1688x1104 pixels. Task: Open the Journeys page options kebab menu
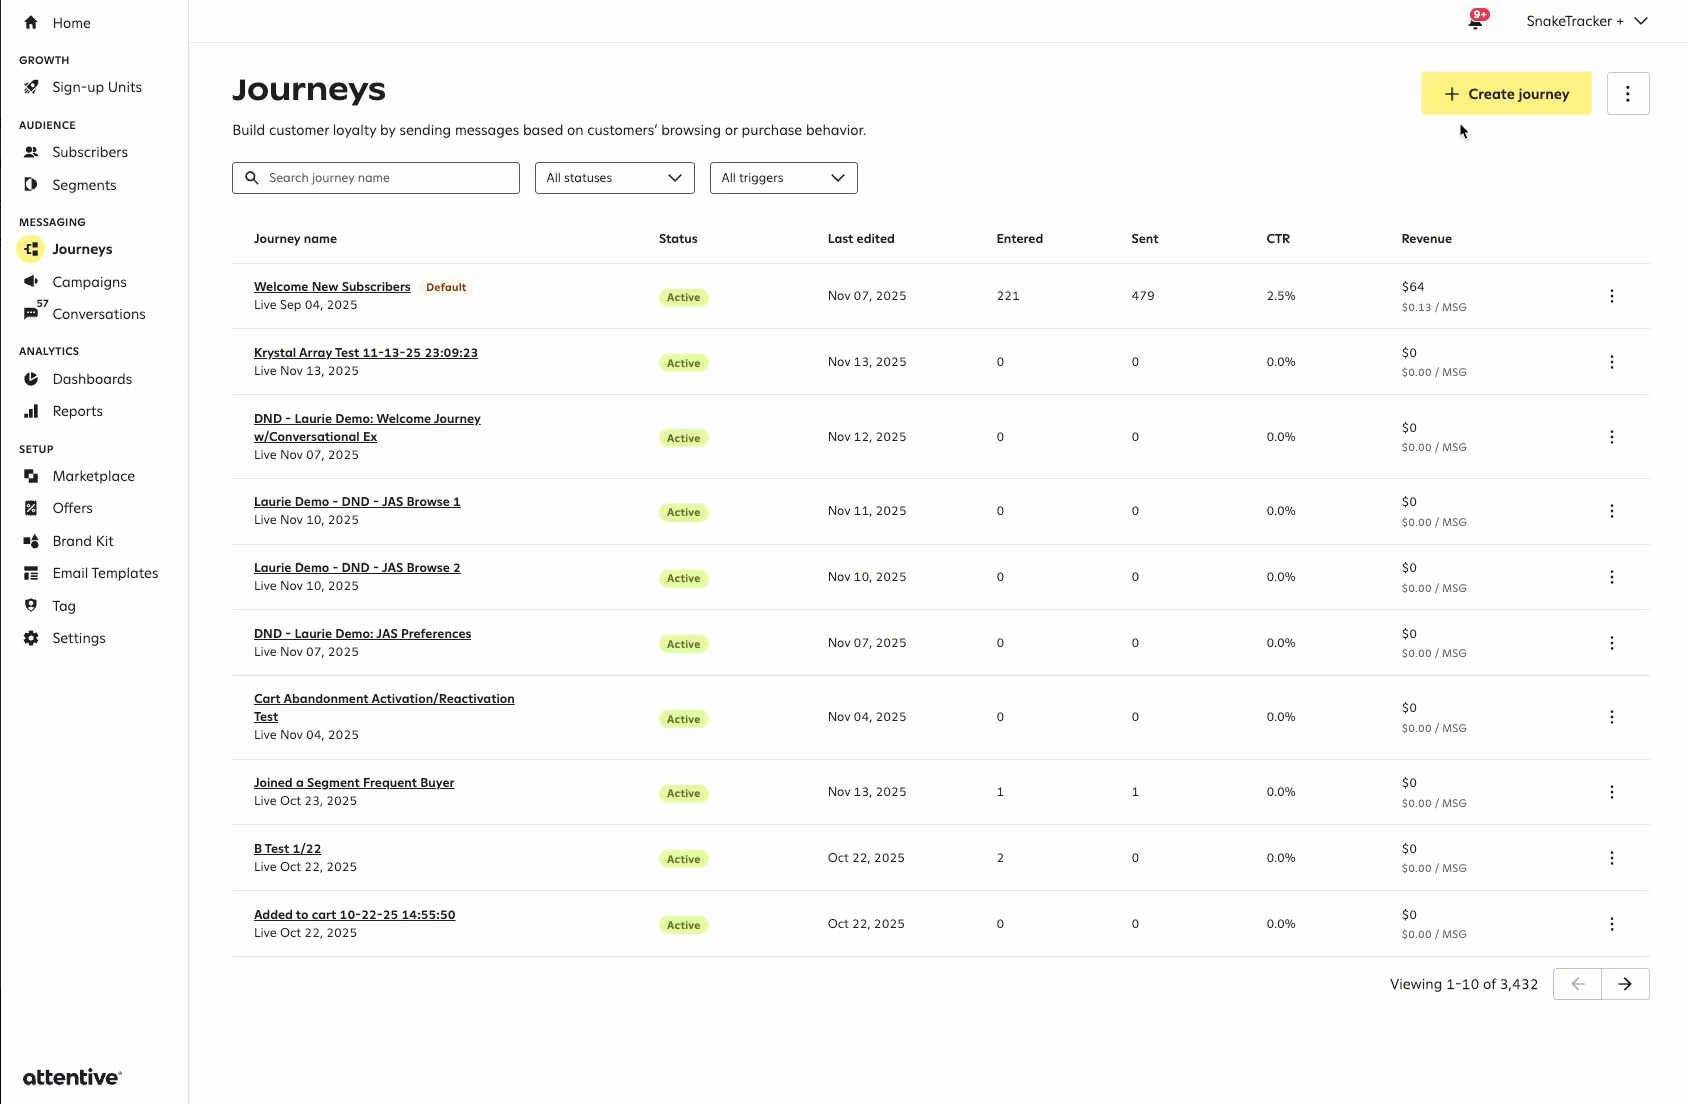coord(1627,94)
